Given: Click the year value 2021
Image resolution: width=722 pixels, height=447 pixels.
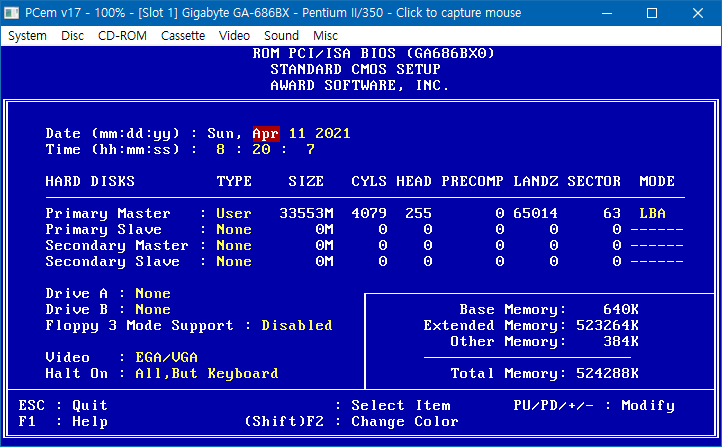Looking at the screenshot, I should click(x=333, y=134).
